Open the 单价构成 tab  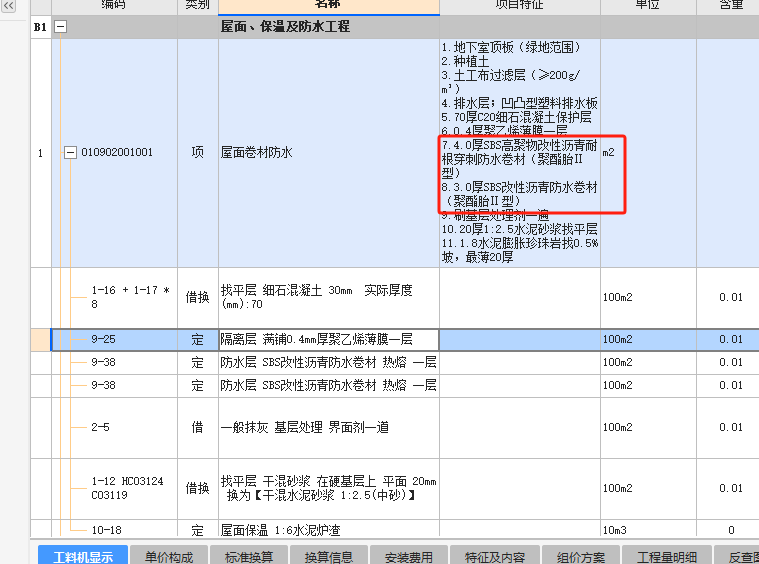pos(169,556)
